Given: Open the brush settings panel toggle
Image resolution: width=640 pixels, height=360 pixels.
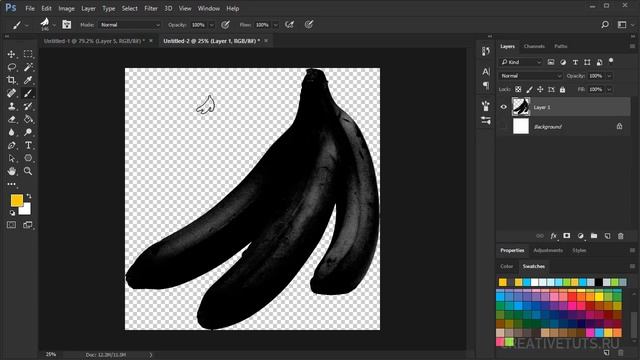Looking at the screenshot, I should [x=67, y=25].
